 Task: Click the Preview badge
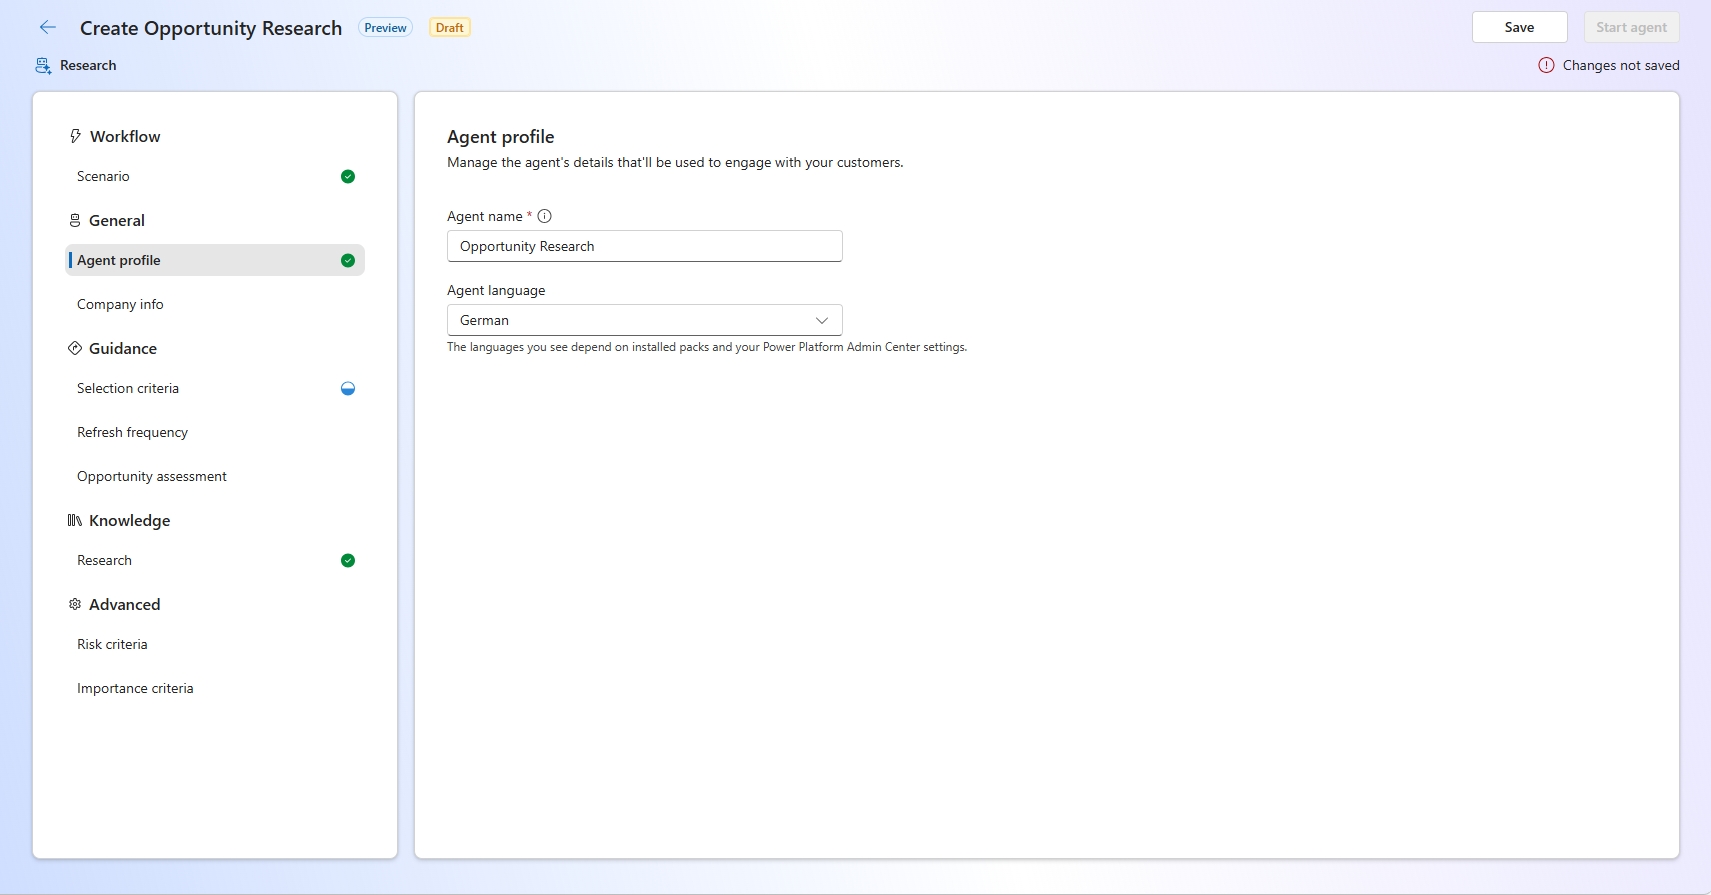click(x=385, y=28)
